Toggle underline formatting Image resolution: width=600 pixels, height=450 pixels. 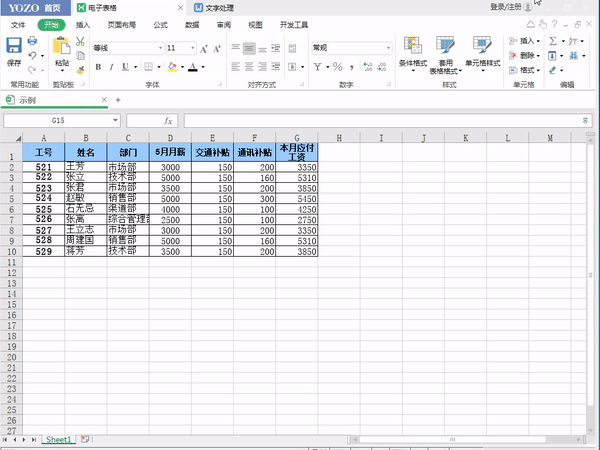click(125, 67)
